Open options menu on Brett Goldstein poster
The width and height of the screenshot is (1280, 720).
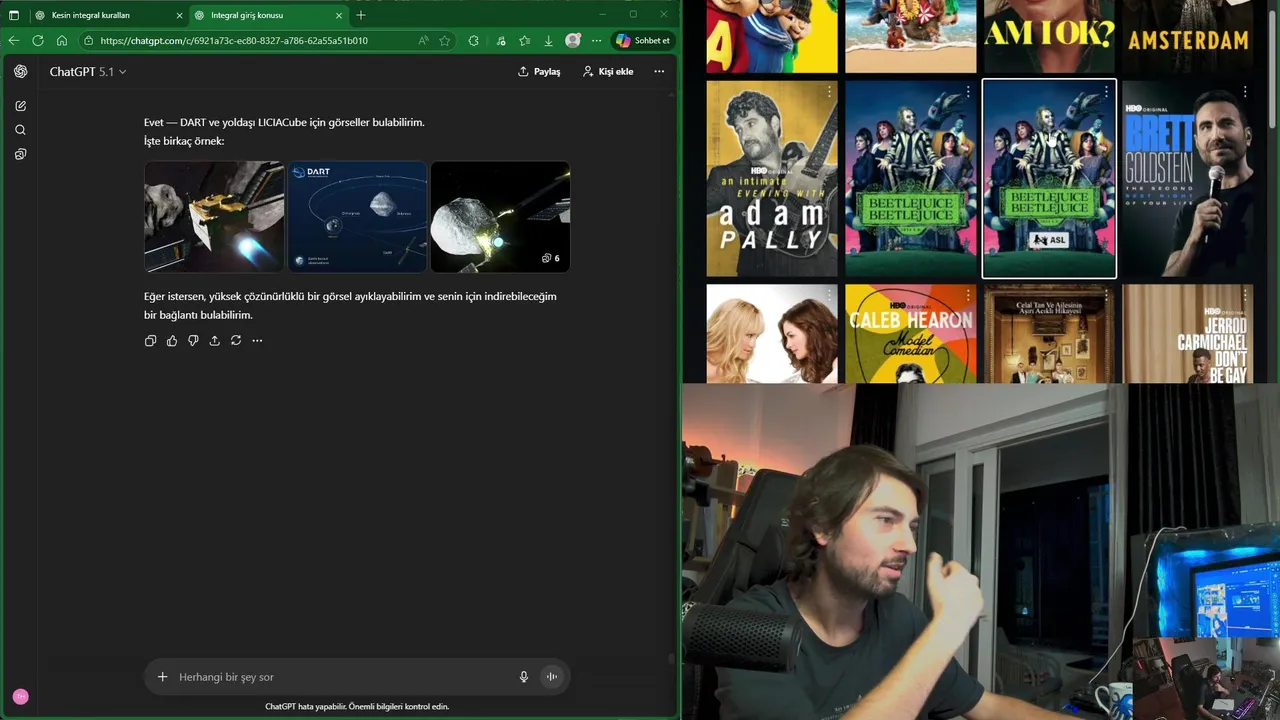1244,92
